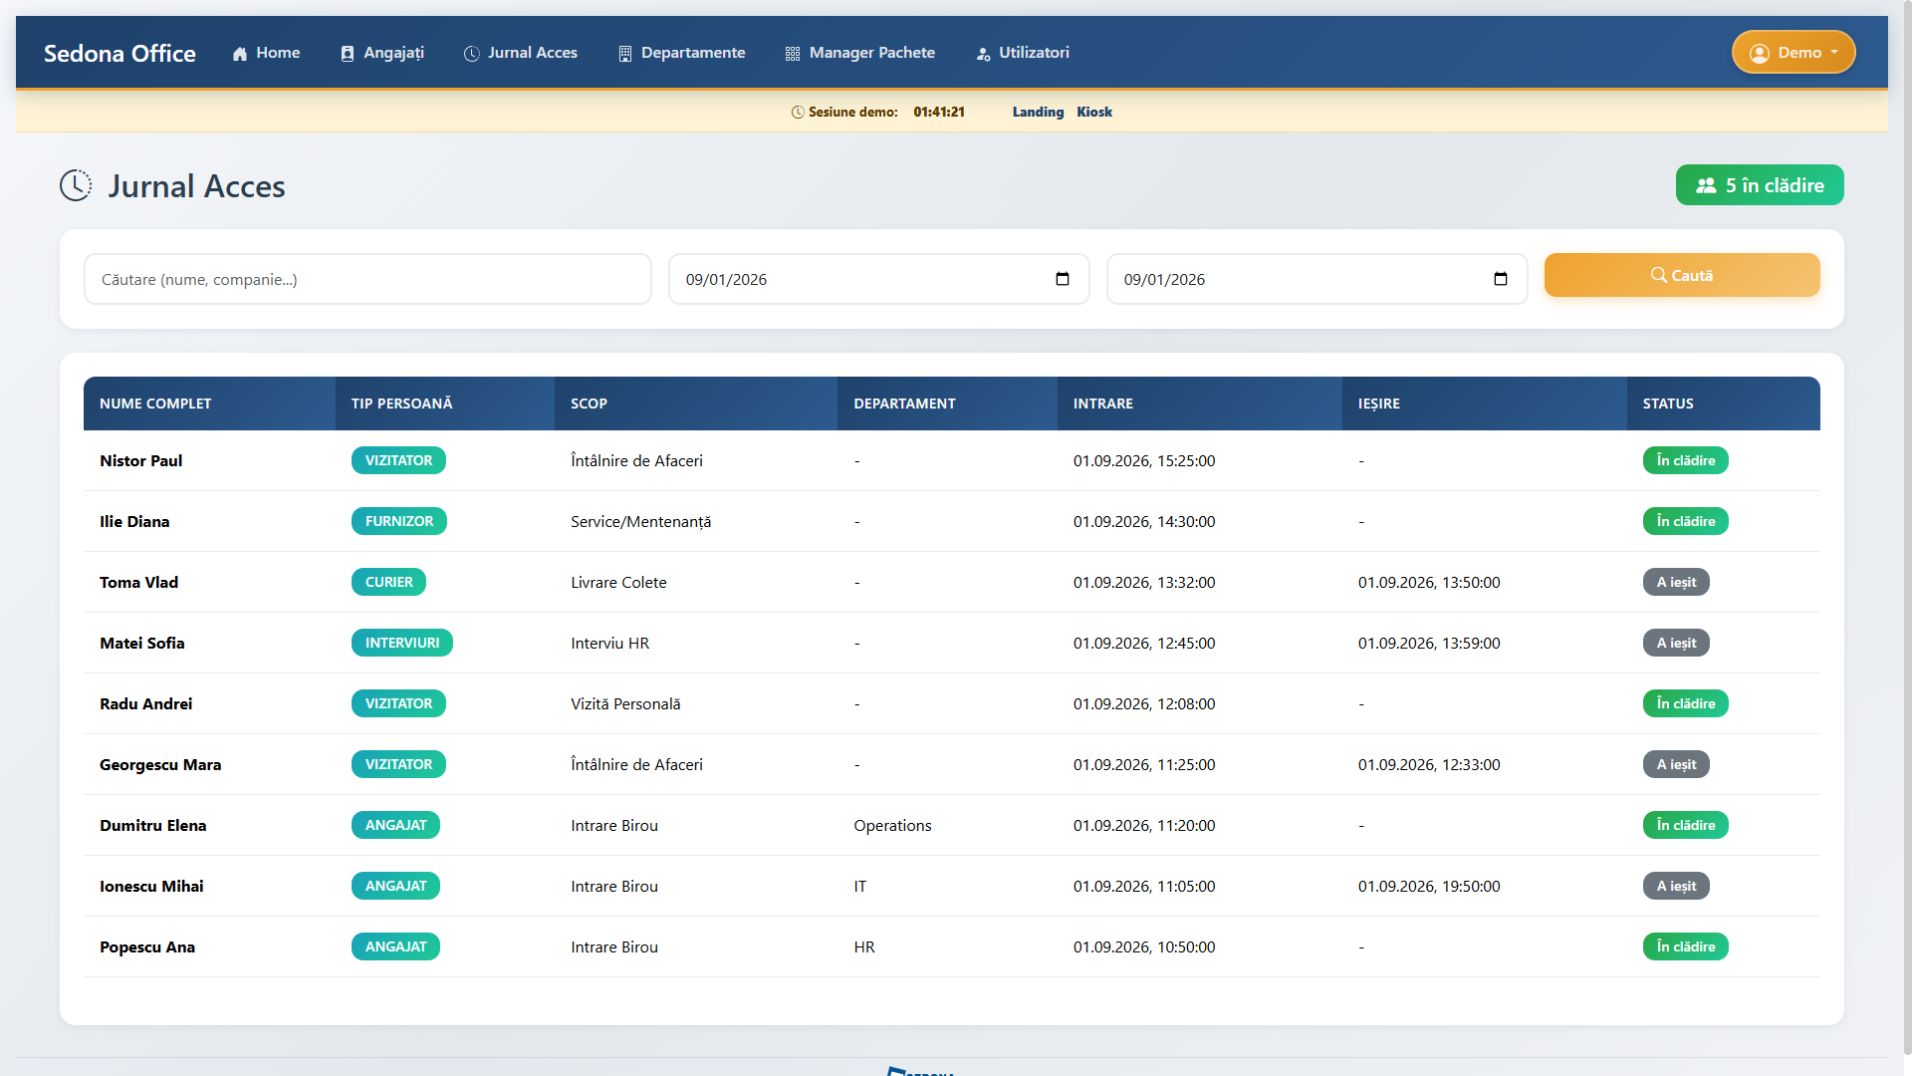The height and width of the screenshot is (1076, 1912).
Task: Click the Manager Pachete grid icon
Action: click(x=793, y=54)
